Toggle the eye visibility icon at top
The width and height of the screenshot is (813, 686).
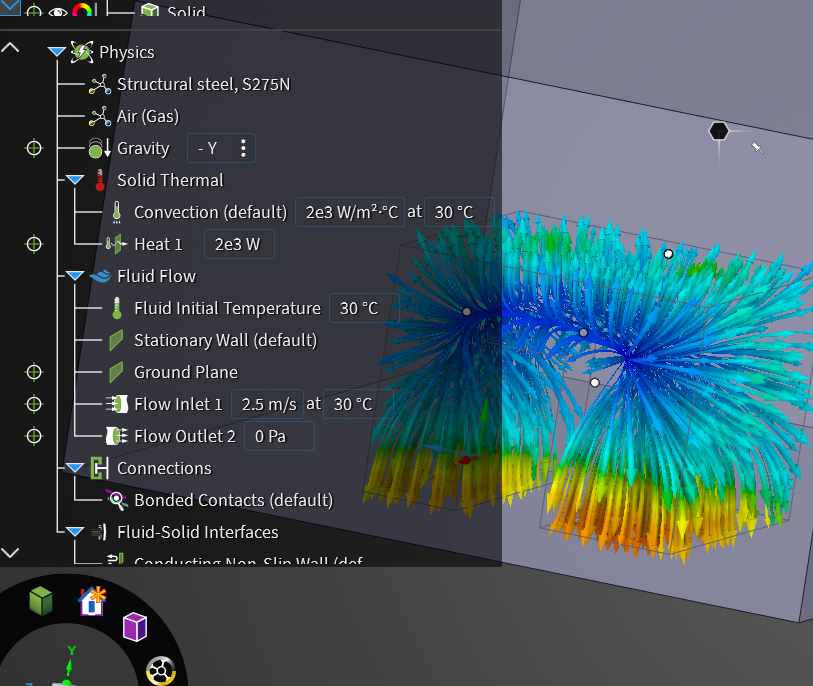click(x=58, y=12)
